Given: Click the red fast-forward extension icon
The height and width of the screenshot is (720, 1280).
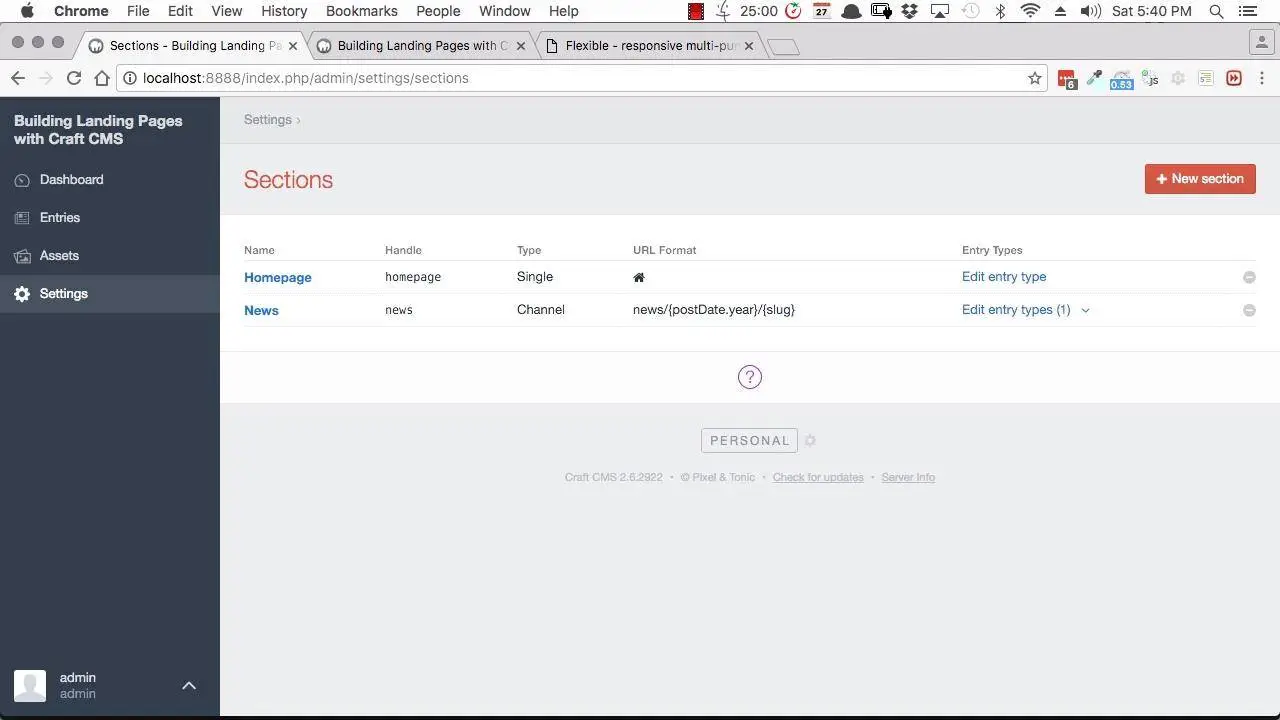Looking at the screenshot, I should 1234,78.
